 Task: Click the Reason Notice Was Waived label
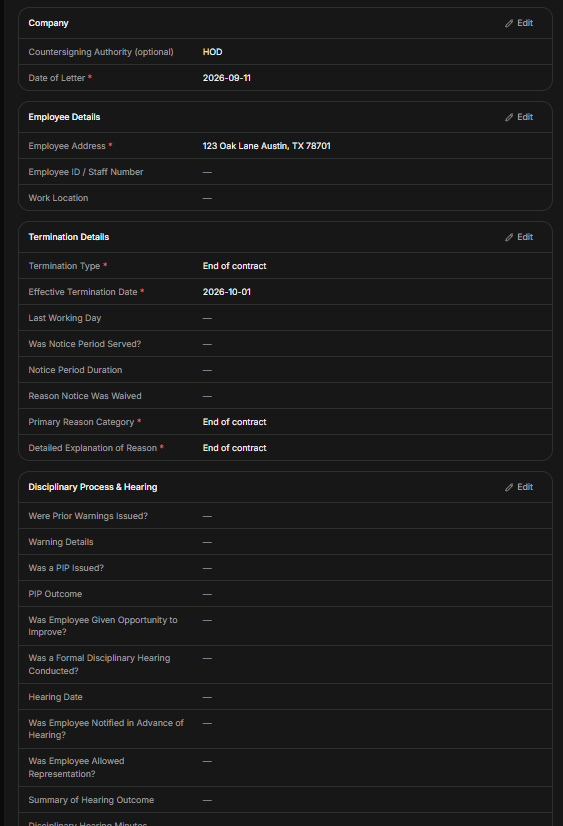tap(85, 396)
